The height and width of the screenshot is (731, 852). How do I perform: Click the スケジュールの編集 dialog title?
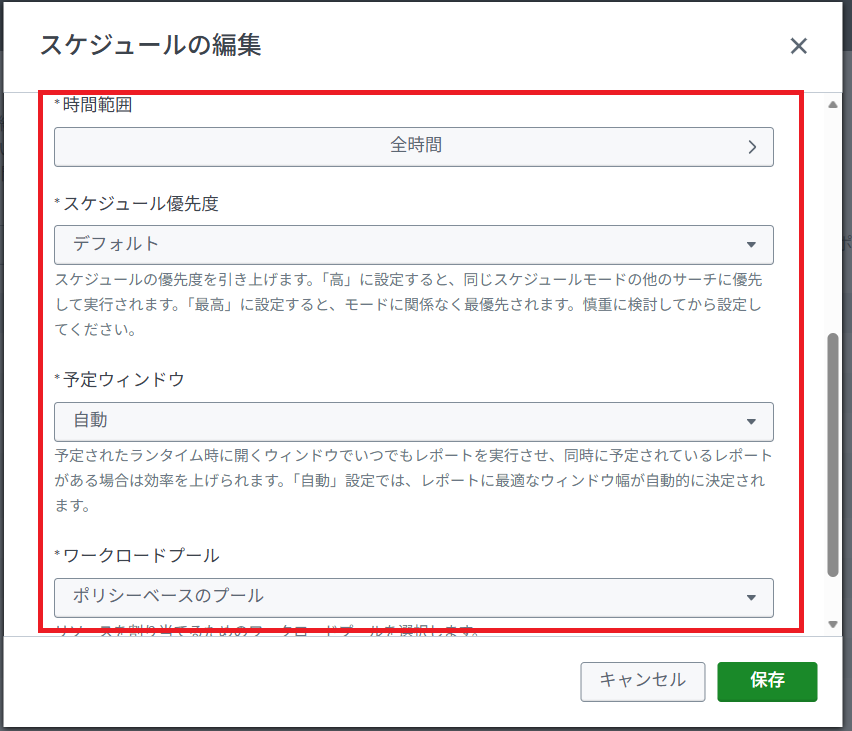coord(150,46)
